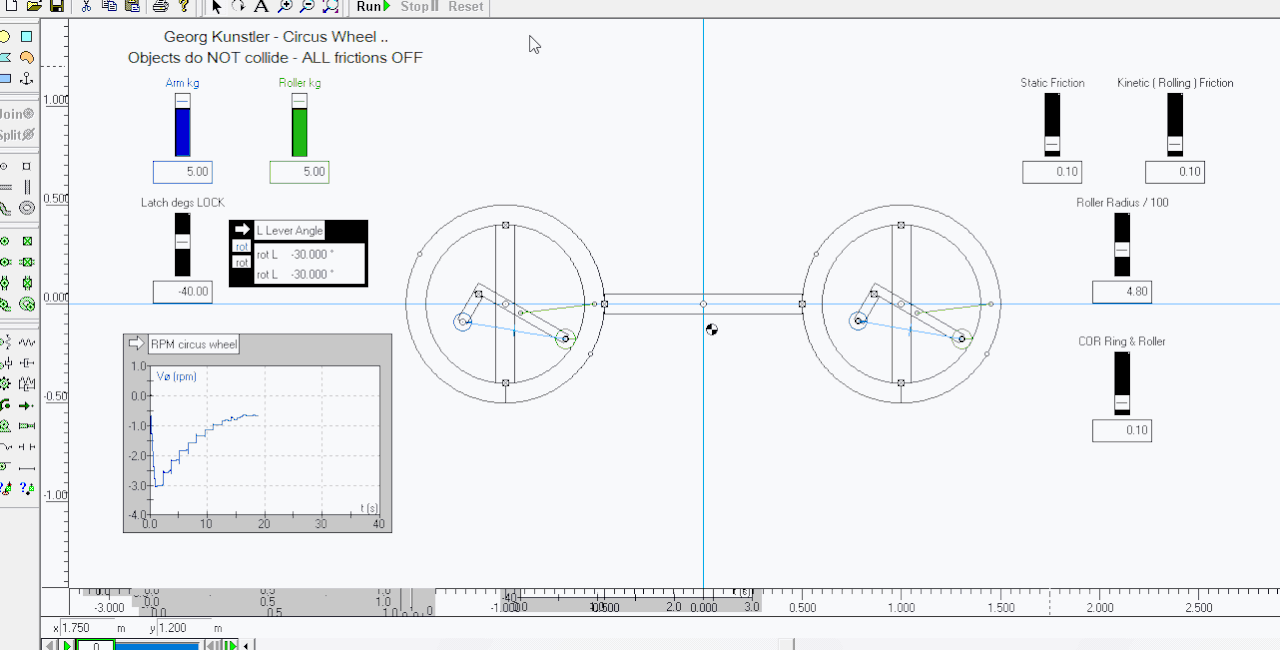Viewport: 1280px width, 650px height.
Task: Click the Stop button
Action: click(x=420, y=6)
